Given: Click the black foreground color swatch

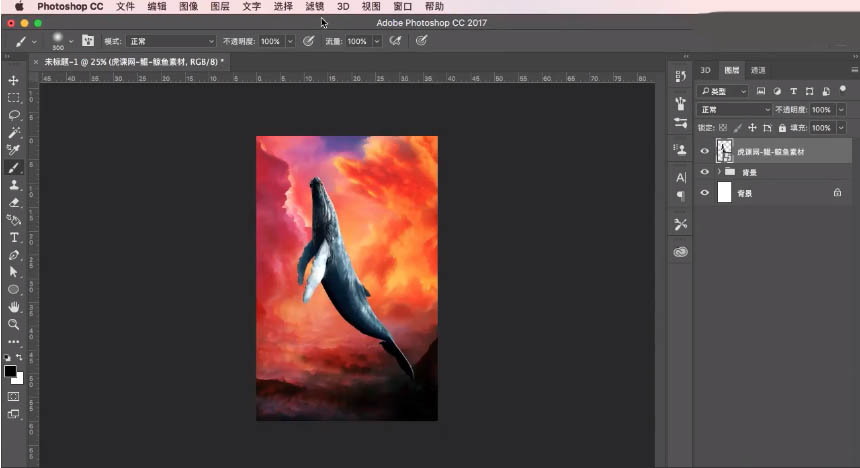Looking at the screenshot, I should [x=10, y=371].
